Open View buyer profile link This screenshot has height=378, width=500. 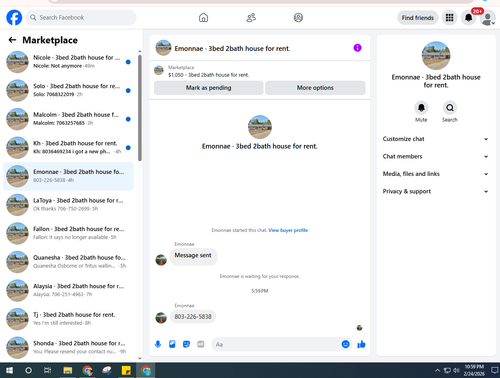(x=288, y=230)
